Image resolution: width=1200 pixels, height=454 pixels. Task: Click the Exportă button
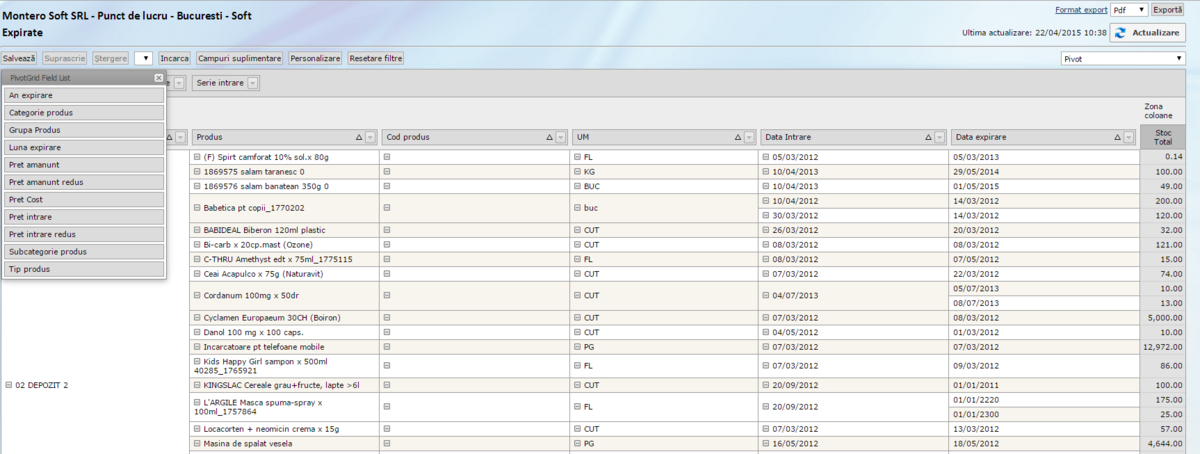click(1169, 10)
